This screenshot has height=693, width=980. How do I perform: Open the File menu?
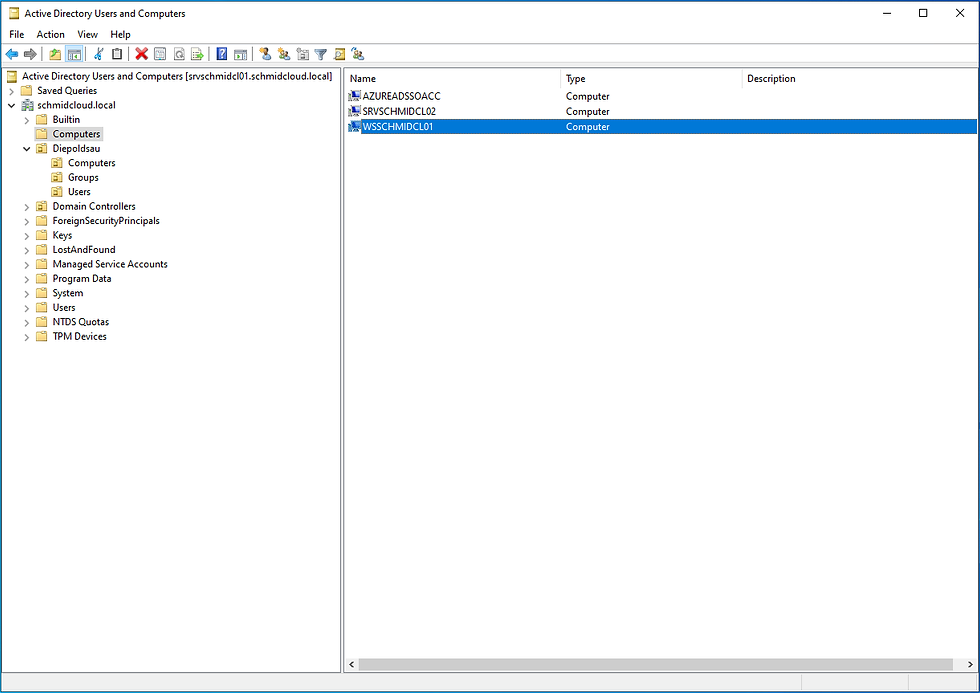[17, 34]
